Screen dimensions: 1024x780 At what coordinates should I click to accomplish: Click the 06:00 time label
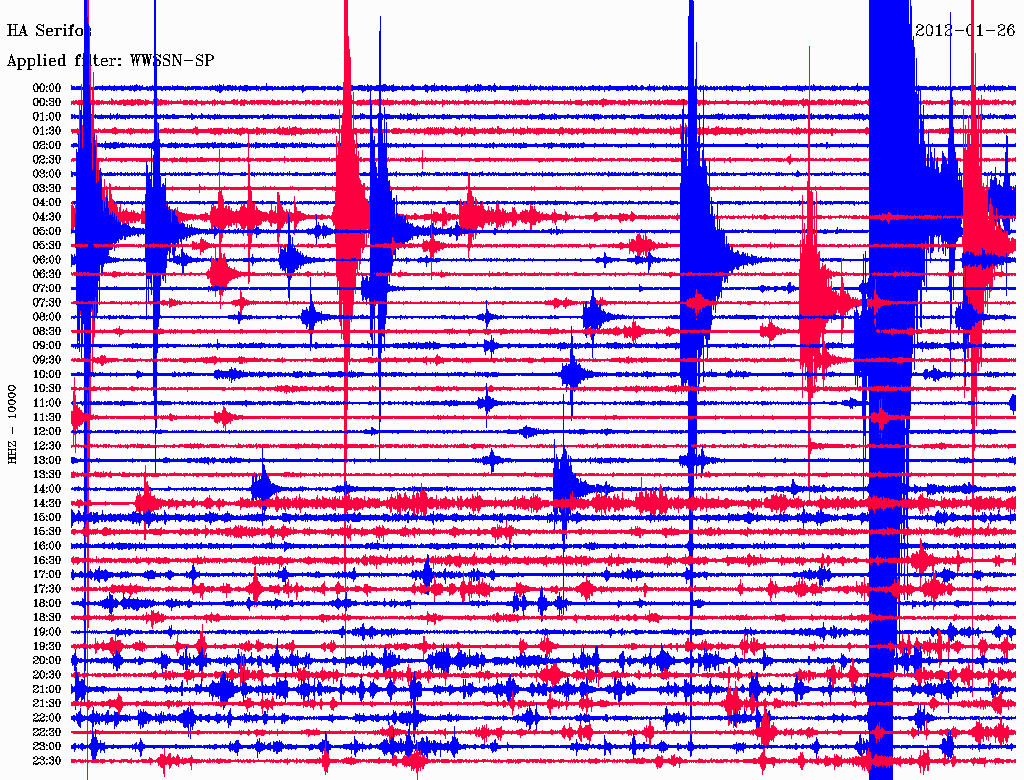47,259
